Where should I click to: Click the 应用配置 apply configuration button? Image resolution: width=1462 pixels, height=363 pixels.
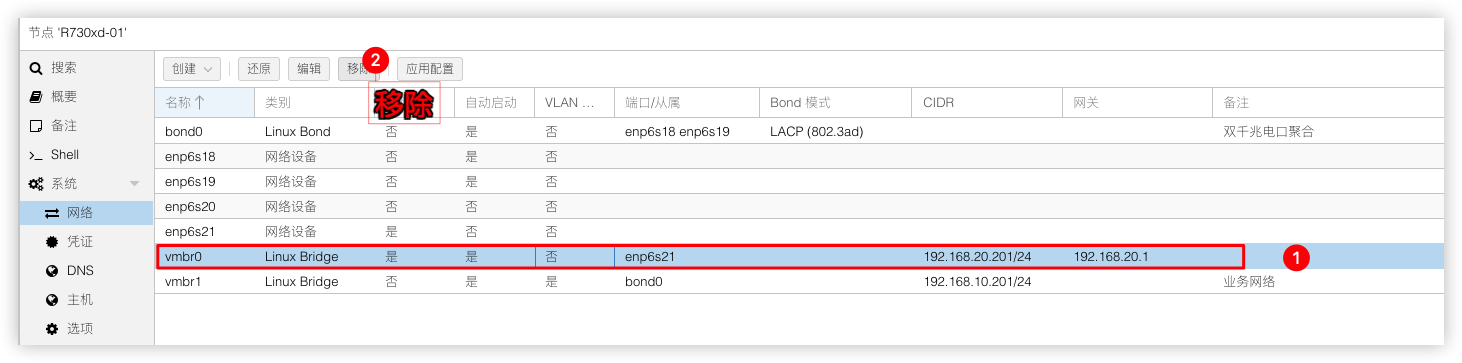click(x=430, y=69)
